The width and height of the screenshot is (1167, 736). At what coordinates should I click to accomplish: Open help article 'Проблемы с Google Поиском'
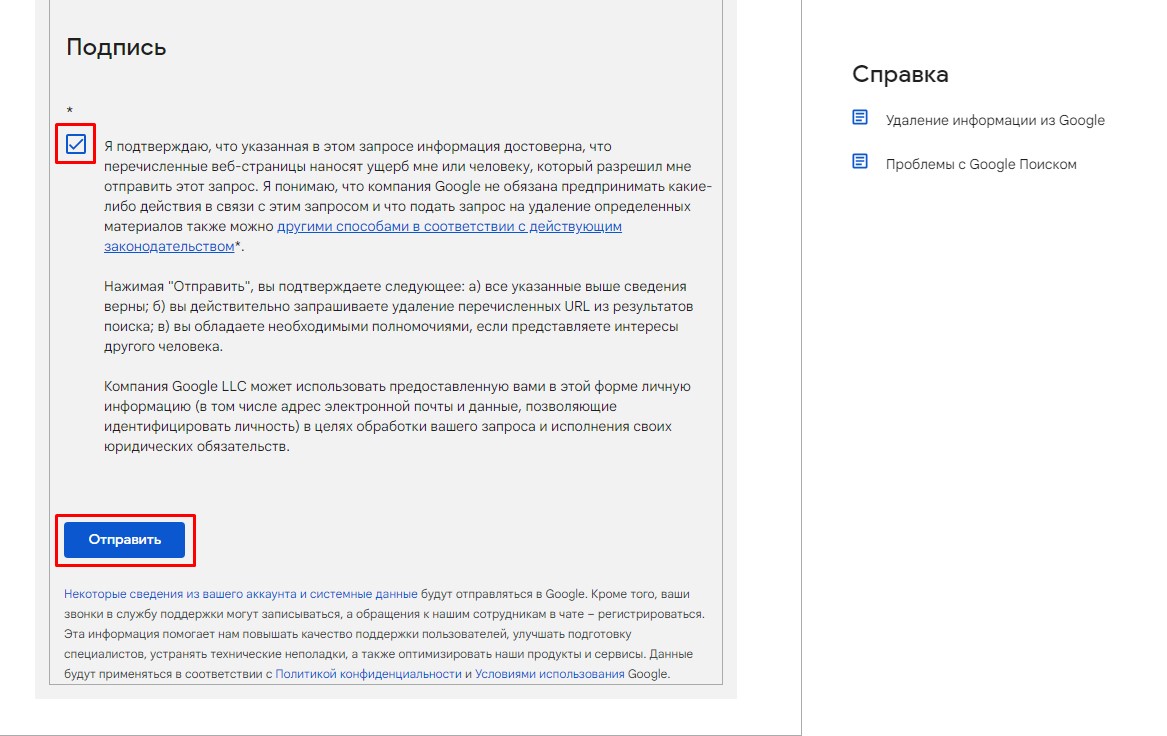click(980, 164)
